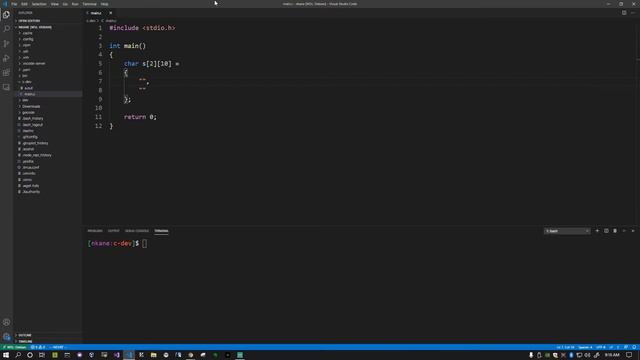Open the Selection menu
The width and height of the screenshot is (640, 360).
[x=39, y=4]
